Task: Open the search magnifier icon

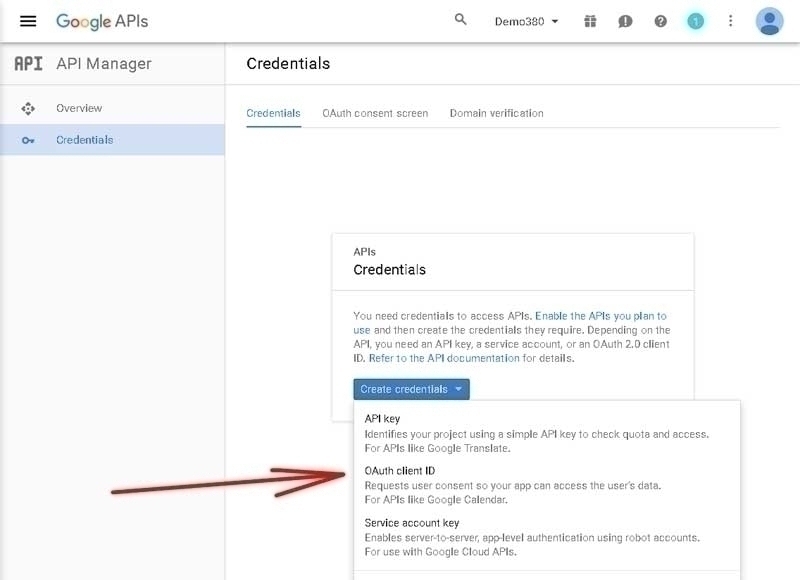Action: coord(460,20)
